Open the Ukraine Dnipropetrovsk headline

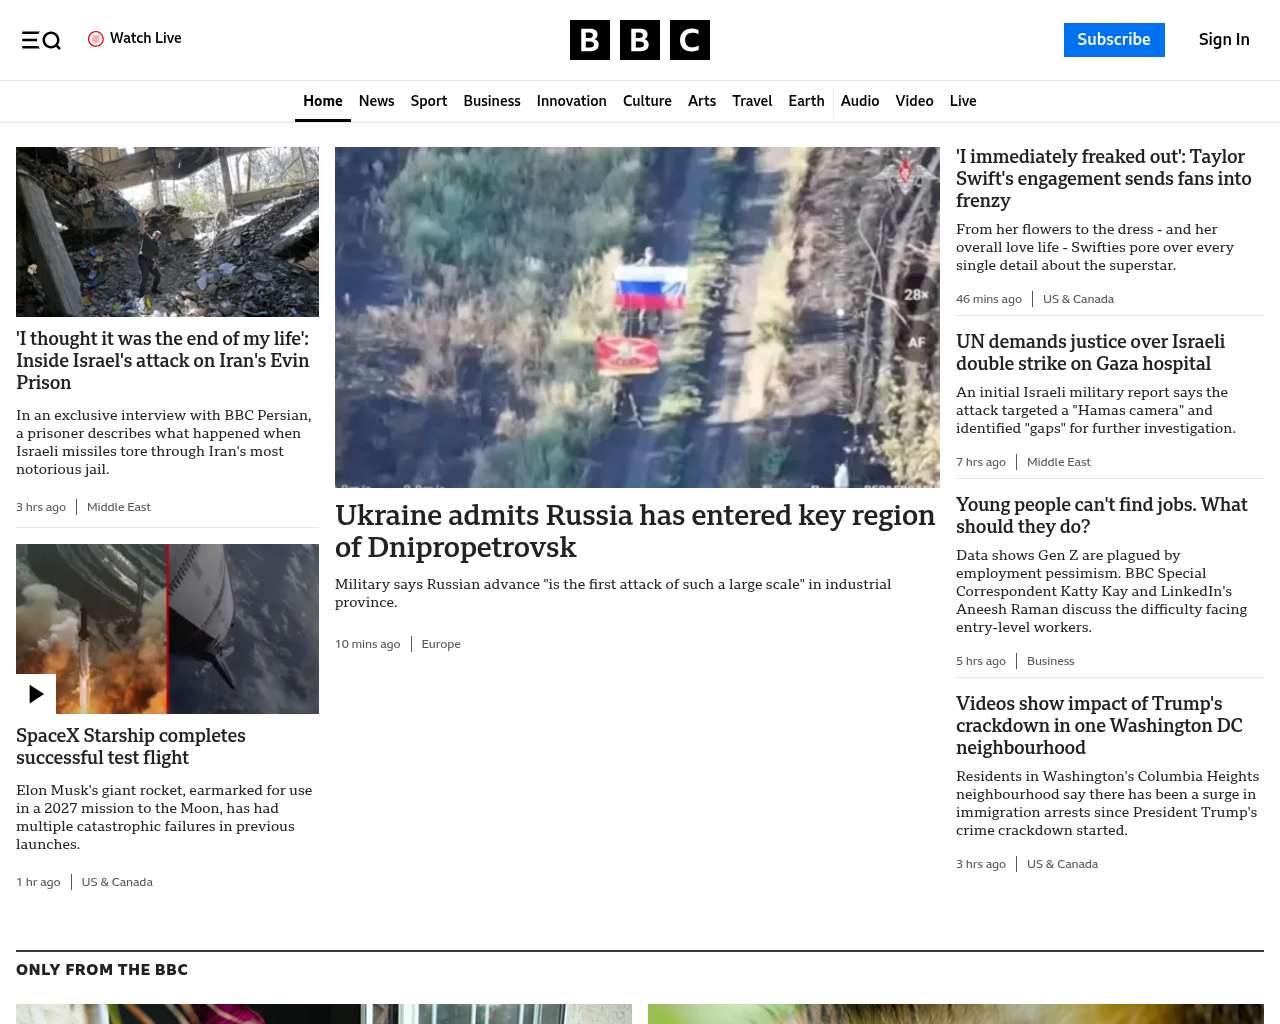[x=635, y=531]
